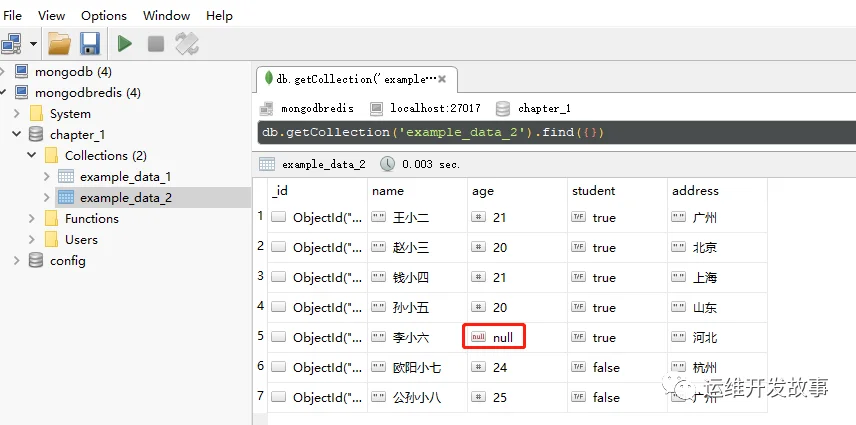Click the Users folder icon
This screenshot has width=856, height=425.
[x=51, y=240]
